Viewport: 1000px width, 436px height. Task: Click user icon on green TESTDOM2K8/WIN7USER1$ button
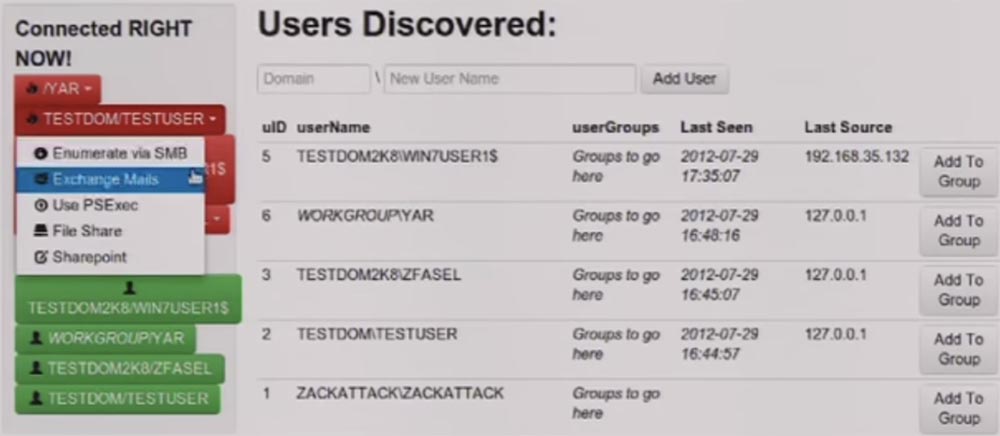pyautogui.click(x=128, y=288)
